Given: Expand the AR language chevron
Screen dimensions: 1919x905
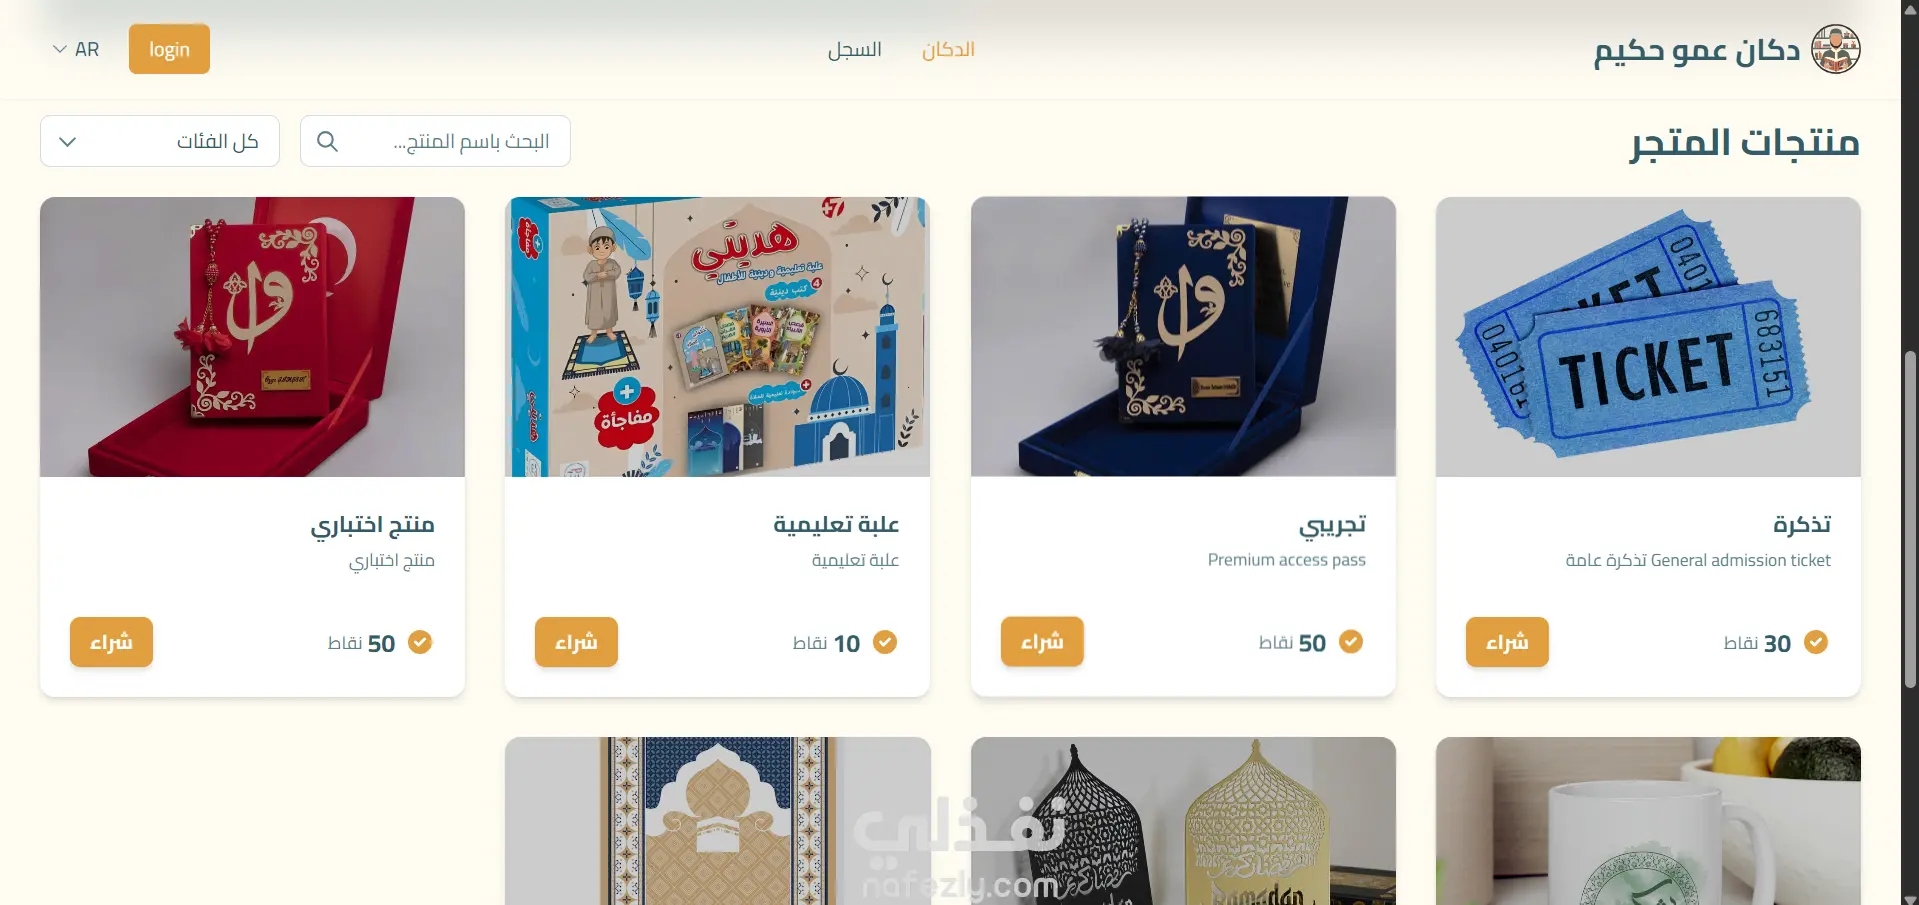Looking at the screenshot, I should [60, 49].
